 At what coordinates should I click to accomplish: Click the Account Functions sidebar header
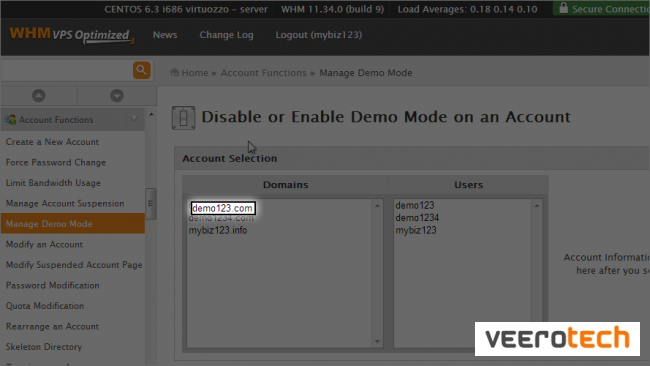pos(73,120)
